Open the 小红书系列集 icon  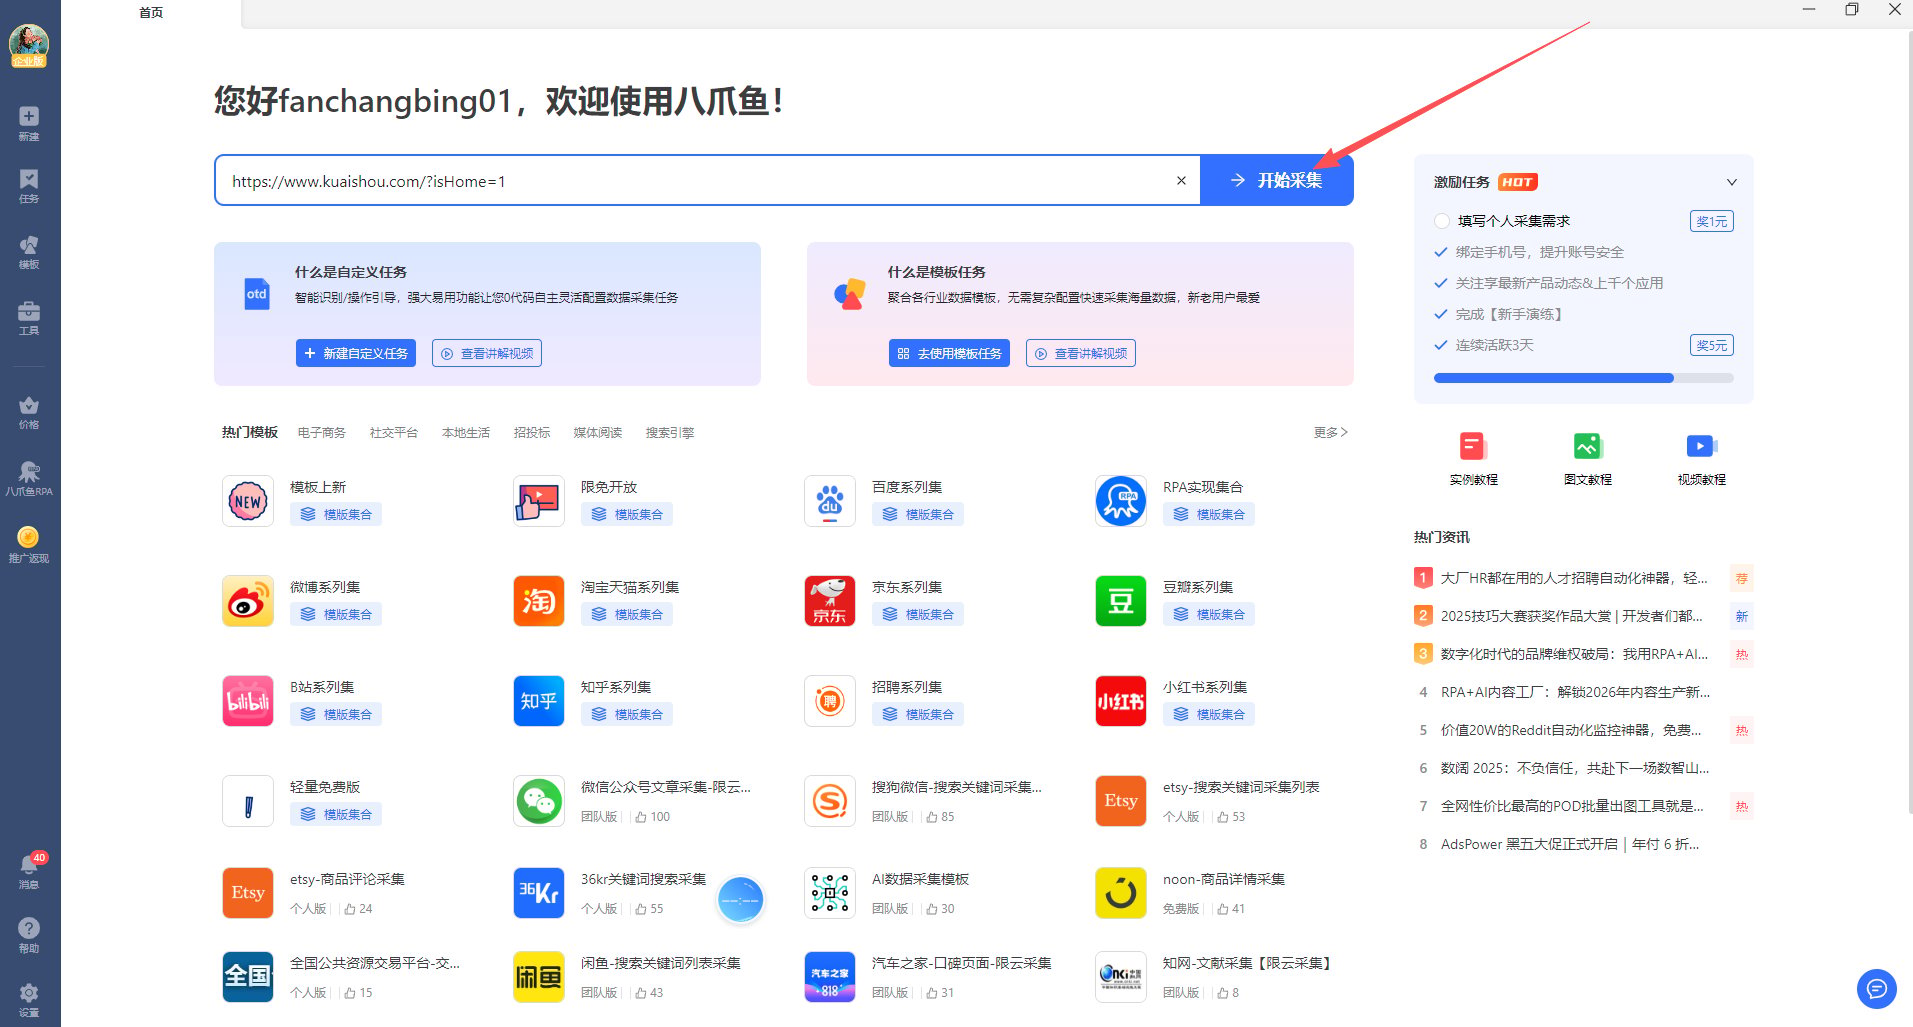(x=1121, y=701)
